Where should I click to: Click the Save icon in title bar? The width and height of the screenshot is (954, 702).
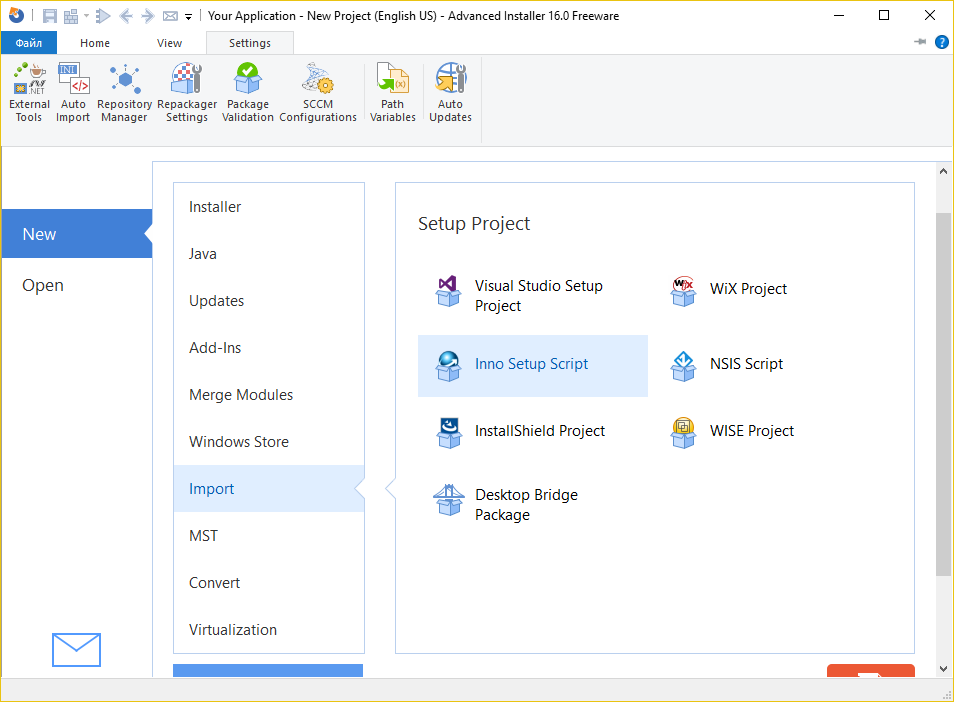[x=49, y=16]
